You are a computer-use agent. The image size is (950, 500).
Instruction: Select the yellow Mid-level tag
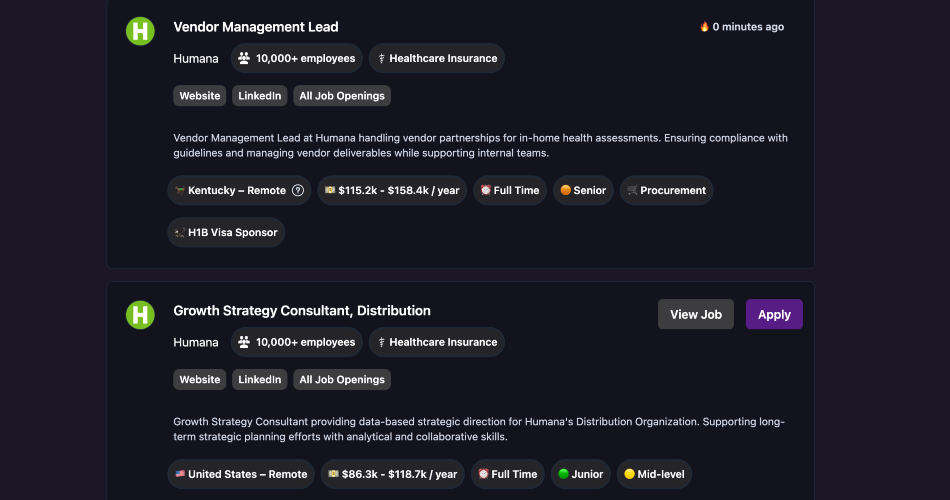pos(654,475)
